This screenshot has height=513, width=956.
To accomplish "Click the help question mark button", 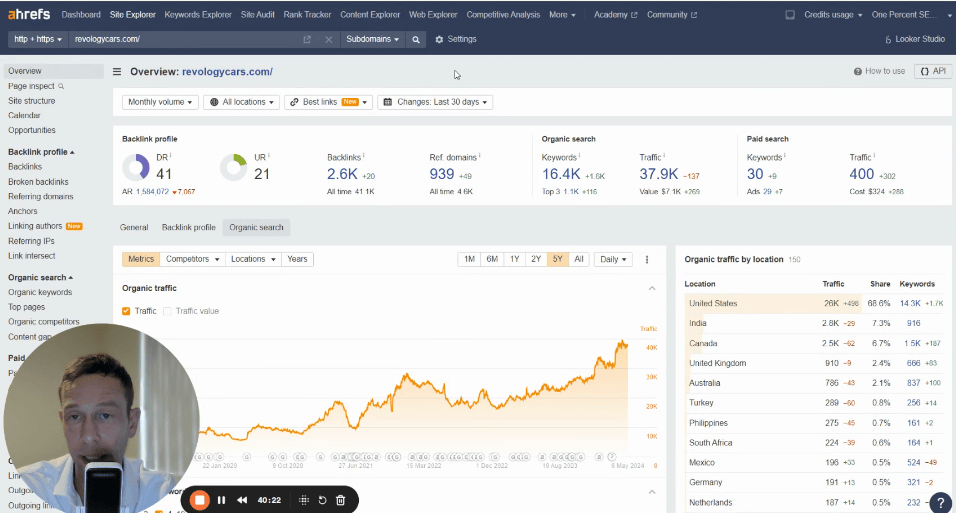I will tap(939, 502).
